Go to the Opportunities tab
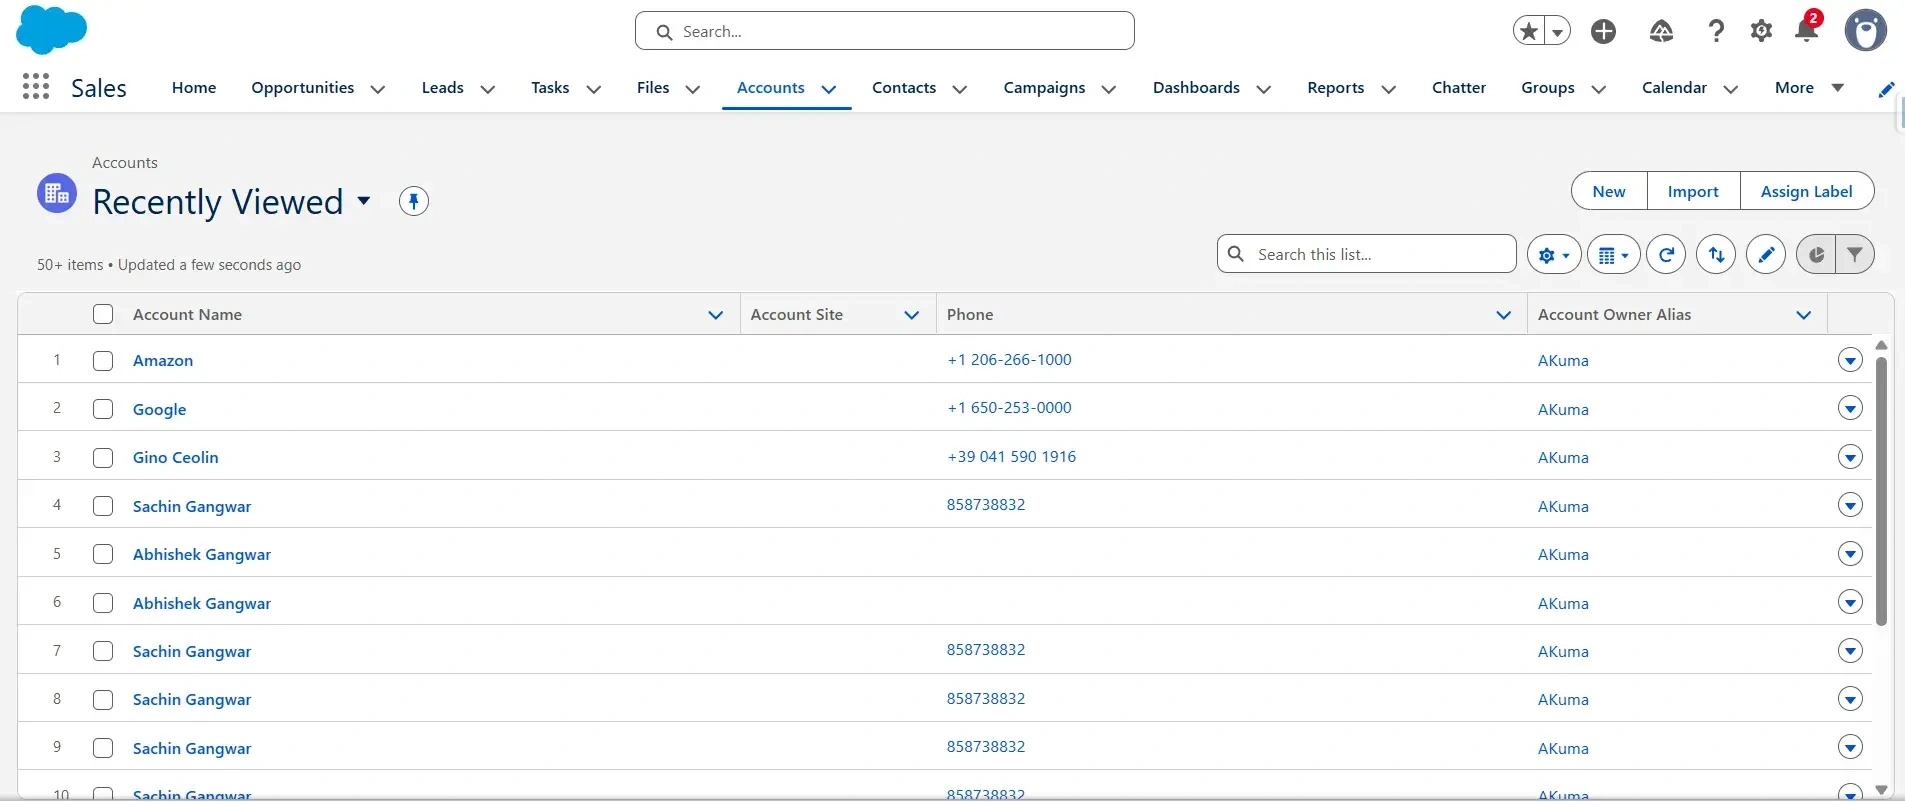The image size is (1905, 802). (x=302, y=88)
